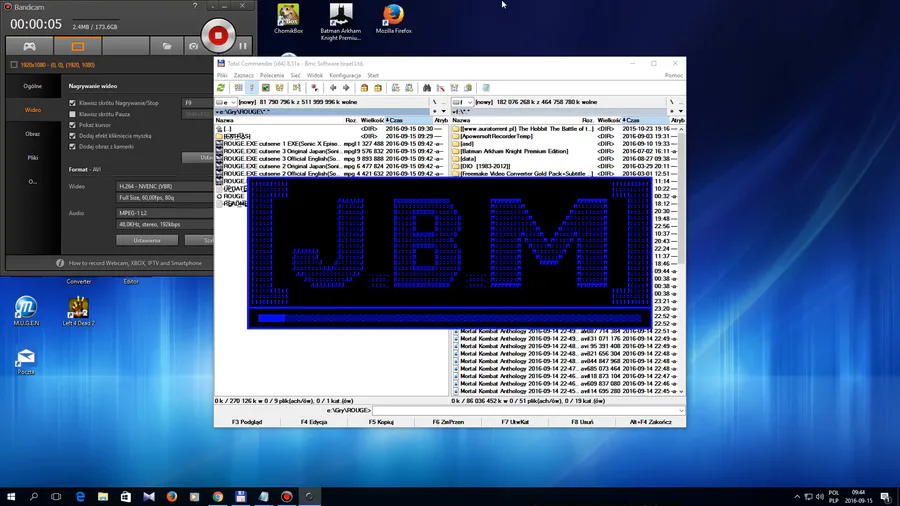Click the notepad icon at toolbar end
Viewport: 900px width, 506px height.
486,88
